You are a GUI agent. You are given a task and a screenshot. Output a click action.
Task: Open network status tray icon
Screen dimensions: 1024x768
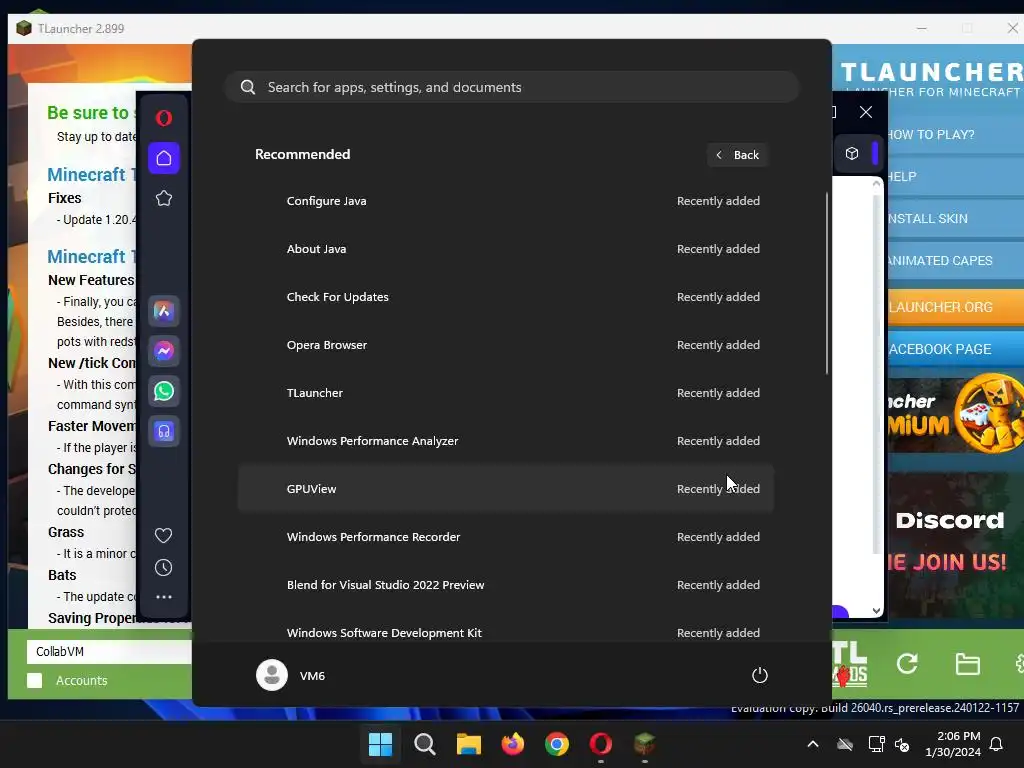[875, 744]
